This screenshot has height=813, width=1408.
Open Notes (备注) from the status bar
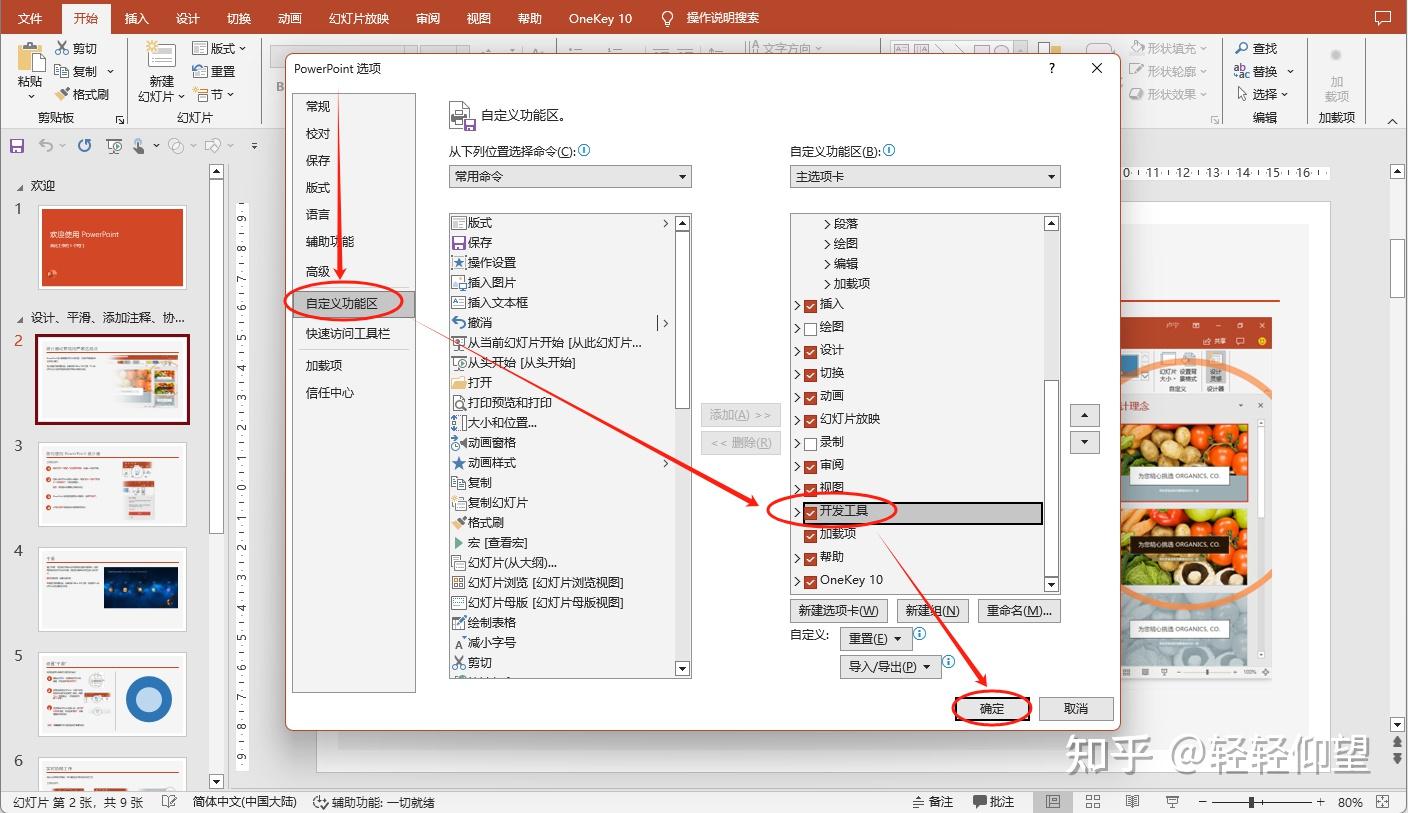point(933,802)
